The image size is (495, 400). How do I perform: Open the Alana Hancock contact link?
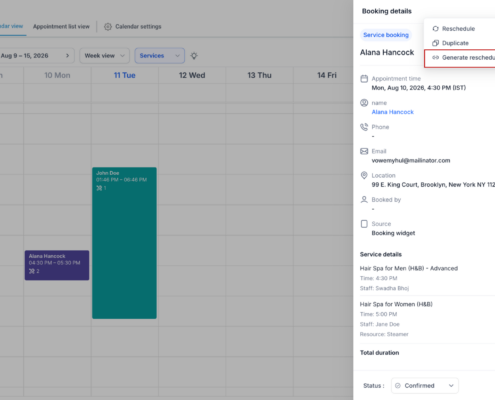point(393,112)
